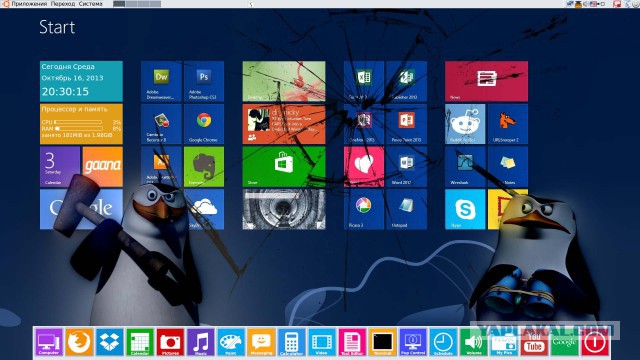Open the Notepad tile
Image resolution: width=640 pixels, height=360 pixels.
click(x=407, y=209)
